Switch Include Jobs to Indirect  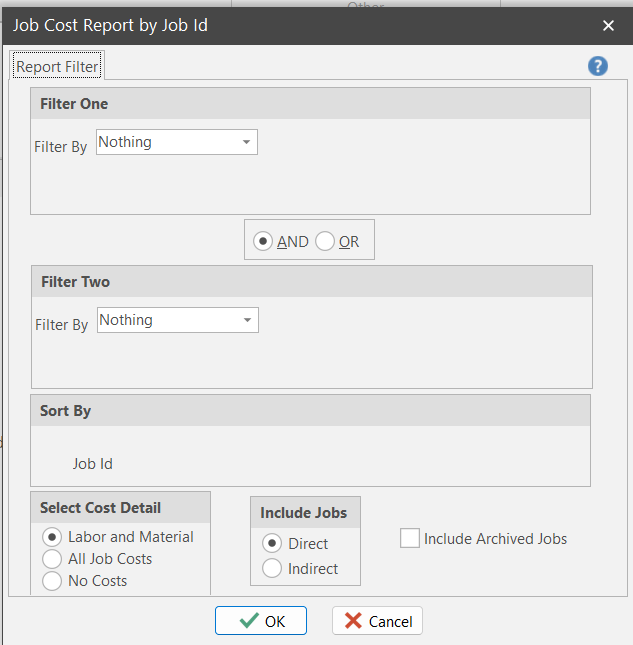(x=271, y=568)
